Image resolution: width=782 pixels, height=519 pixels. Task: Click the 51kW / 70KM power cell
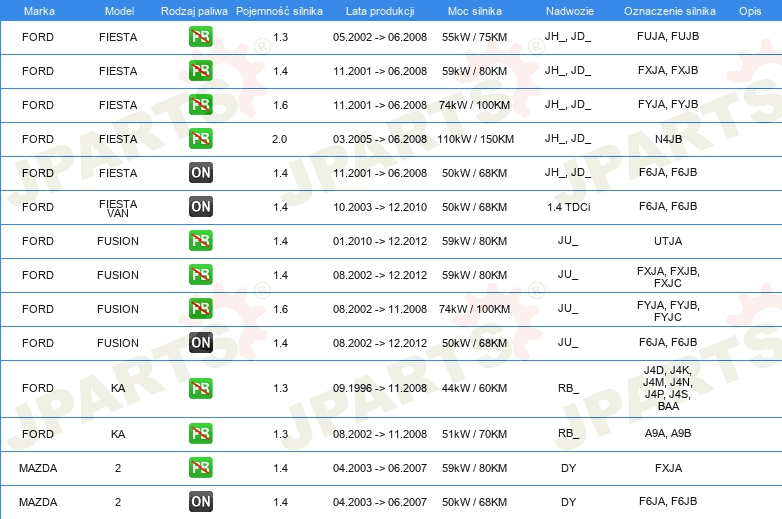(474, 434)
